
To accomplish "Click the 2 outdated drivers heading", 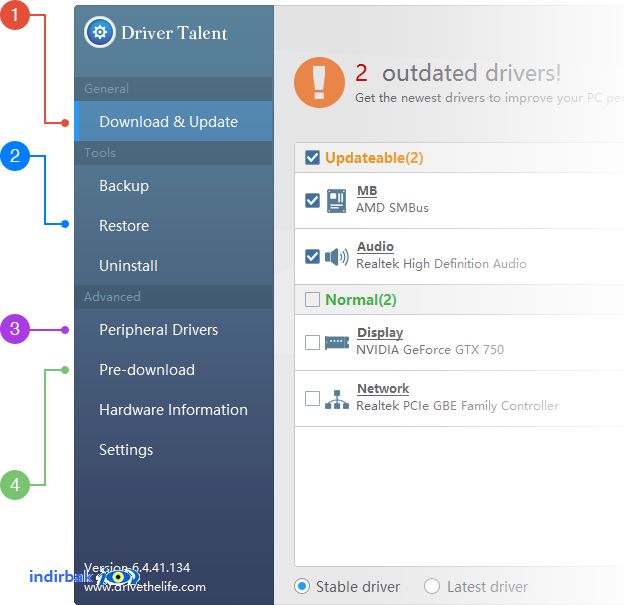I will 458,73.
